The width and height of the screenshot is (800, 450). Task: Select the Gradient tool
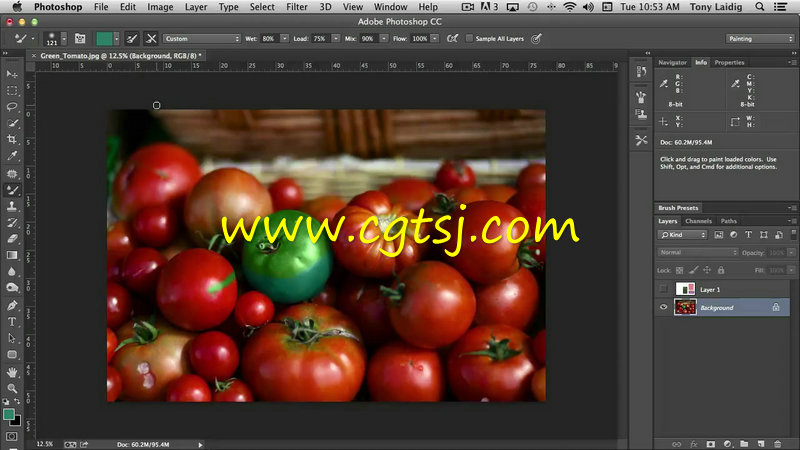12,255
